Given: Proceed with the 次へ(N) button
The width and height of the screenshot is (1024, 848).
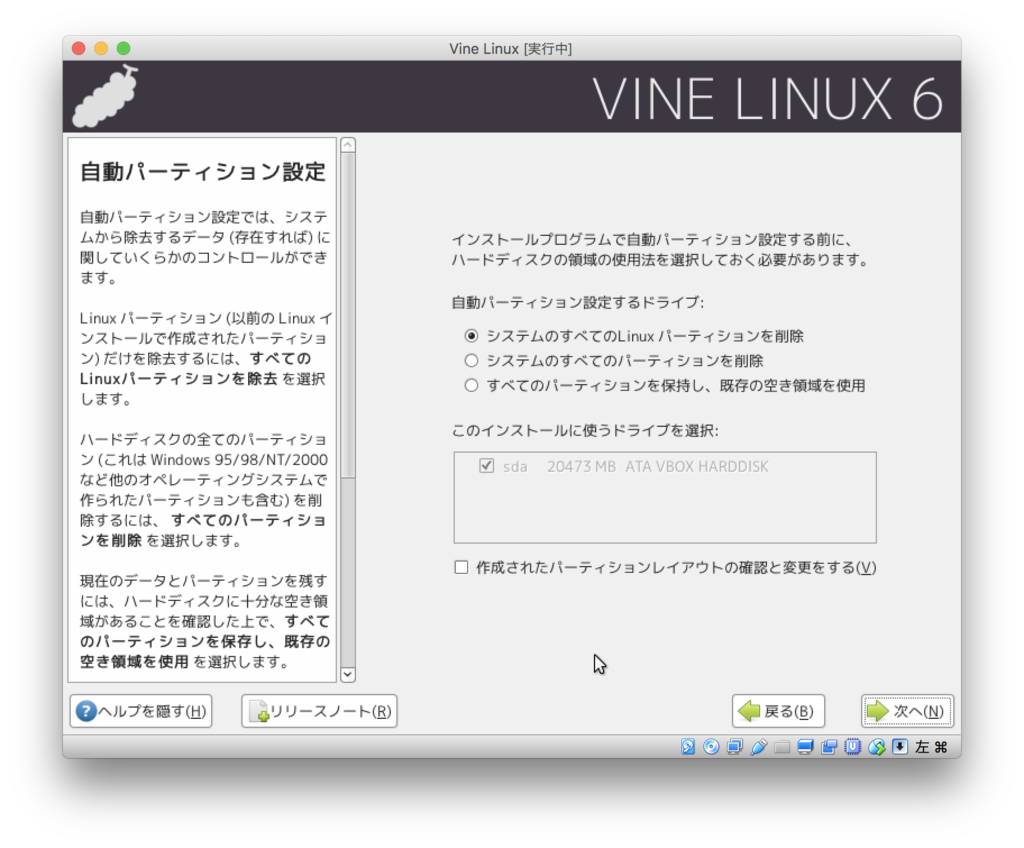Looking at the screenshot, I should point(907,711).
